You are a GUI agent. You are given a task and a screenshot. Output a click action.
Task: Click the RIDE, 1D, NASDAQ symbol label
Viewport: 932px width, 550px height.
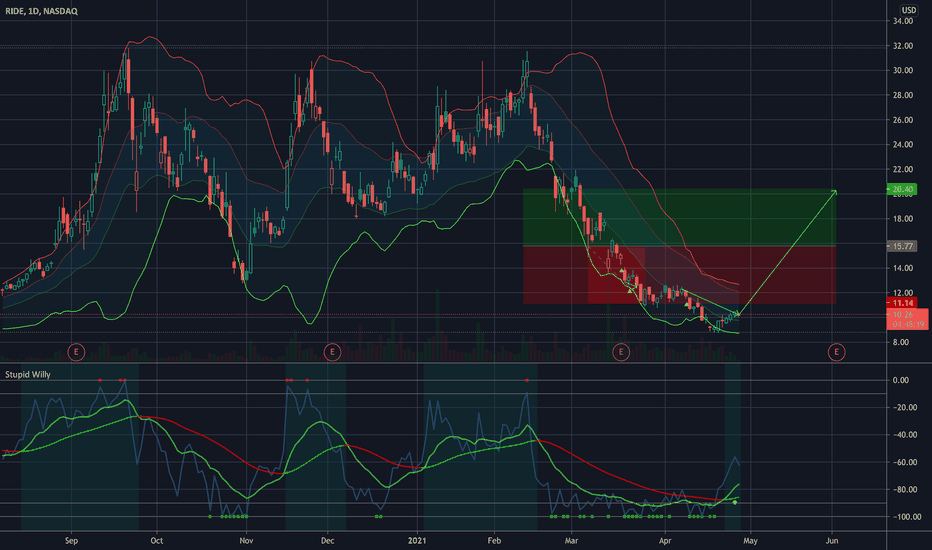41,11
